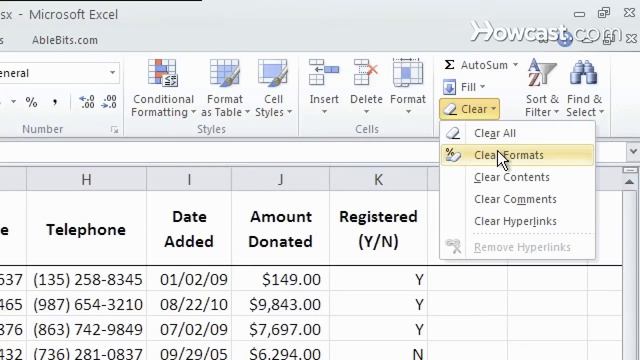This screenshot has height=360, width=640.
Task: Open the Delete dropdown arrow
Action: point(366,112)
